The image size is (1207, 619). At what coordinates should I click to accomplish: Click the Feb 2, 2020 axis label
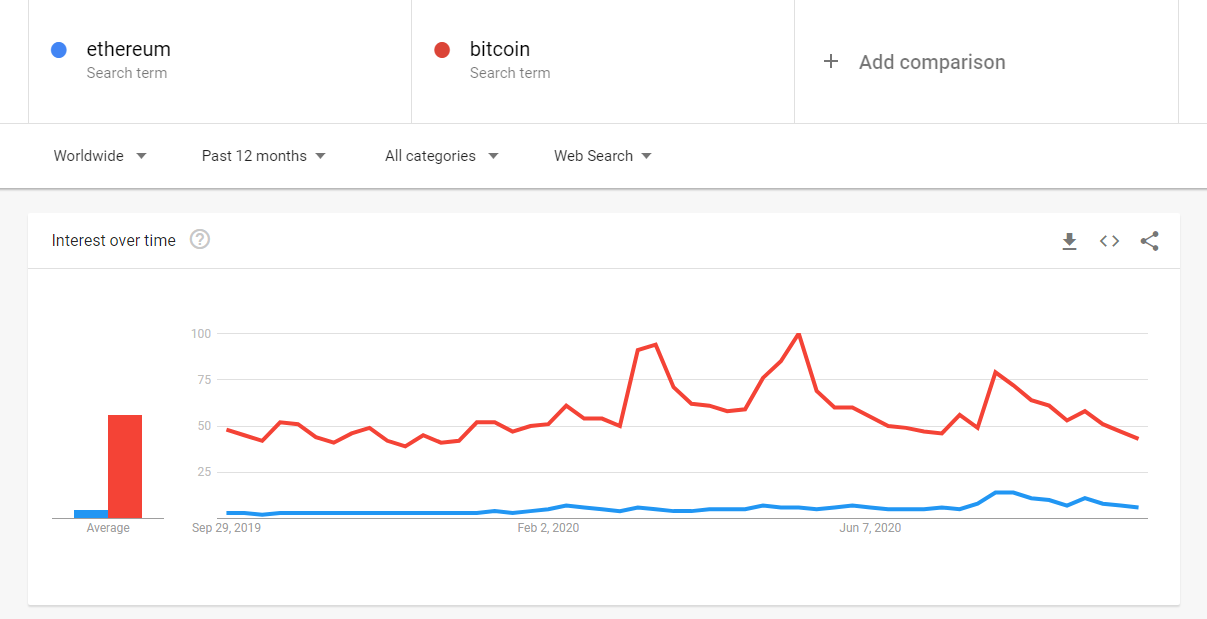[548, 528]
